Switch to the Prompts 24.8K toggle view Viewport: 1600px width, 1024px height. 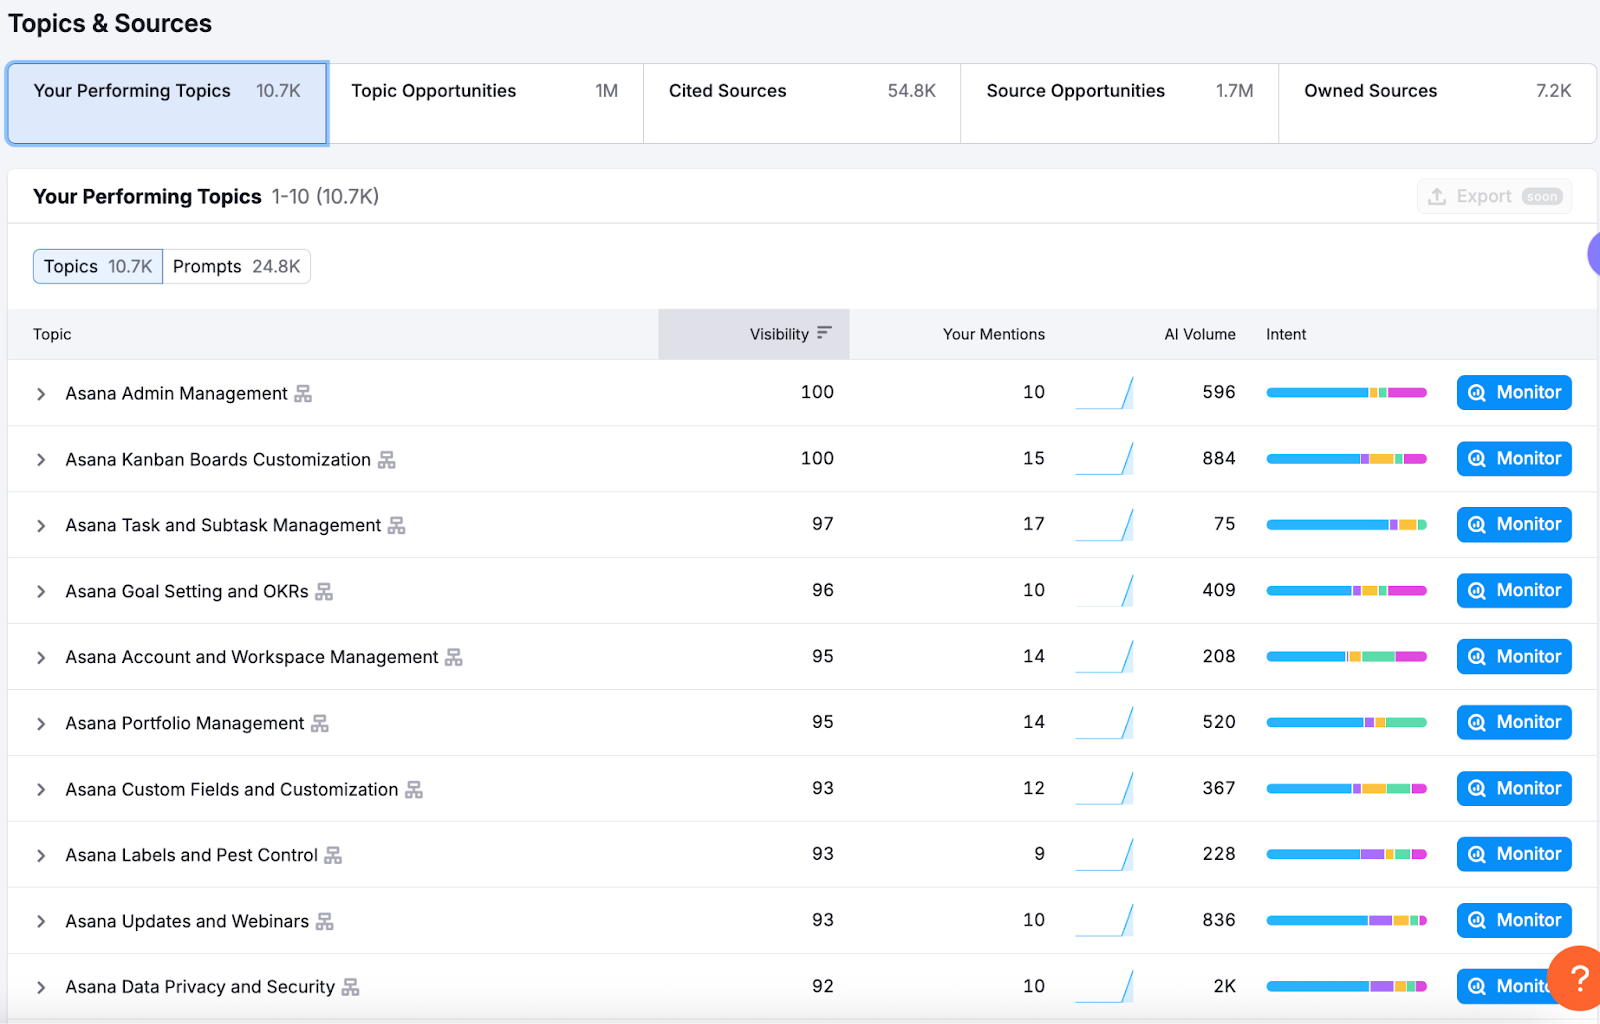point(236,267)
